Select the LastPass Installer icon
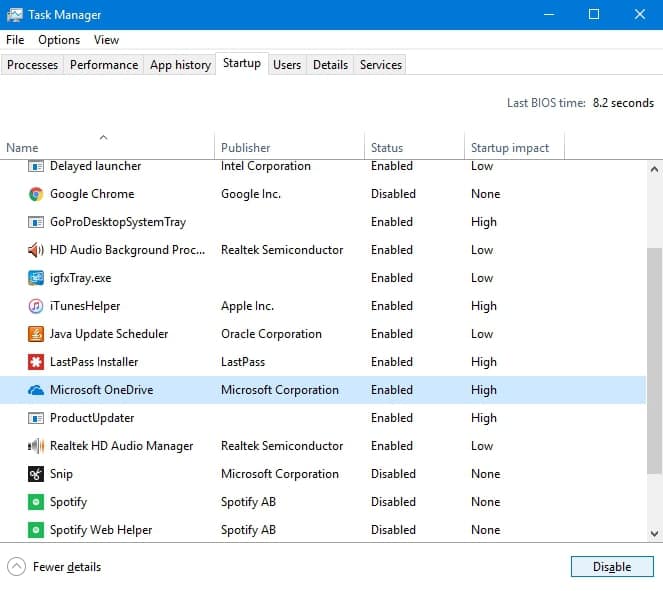The width and height of the screenshot is (663, 591). tap(36, 362)
